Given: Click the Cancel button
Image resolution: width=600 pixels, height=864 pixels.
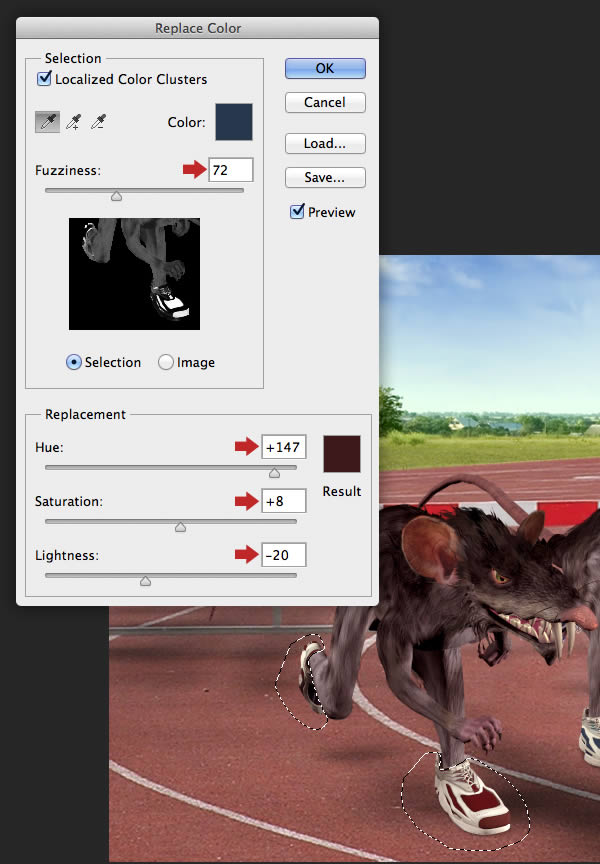Looking at the screenshot, I should pyautogui.click(x=325, y=102).
